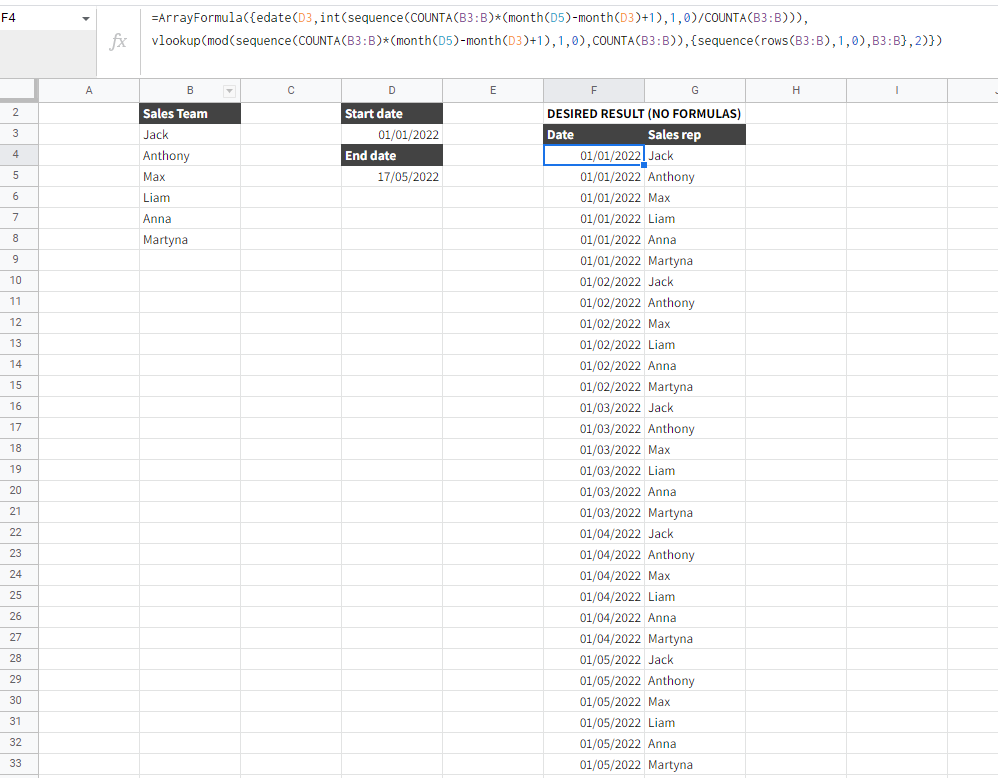Click the select-all corner box
Image resolution: width=998 pixels, height=778 pixels.
(18, 90)
